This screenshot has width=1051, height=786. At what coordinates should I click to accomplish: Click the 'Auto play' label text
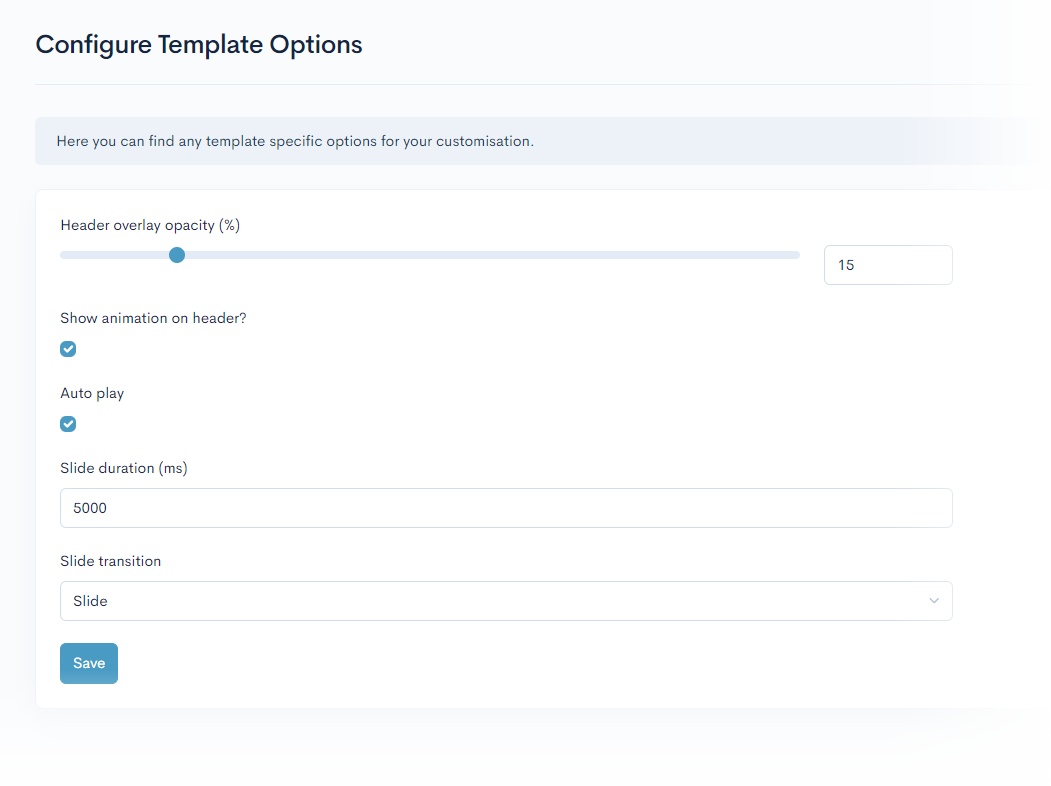point(92,393)
